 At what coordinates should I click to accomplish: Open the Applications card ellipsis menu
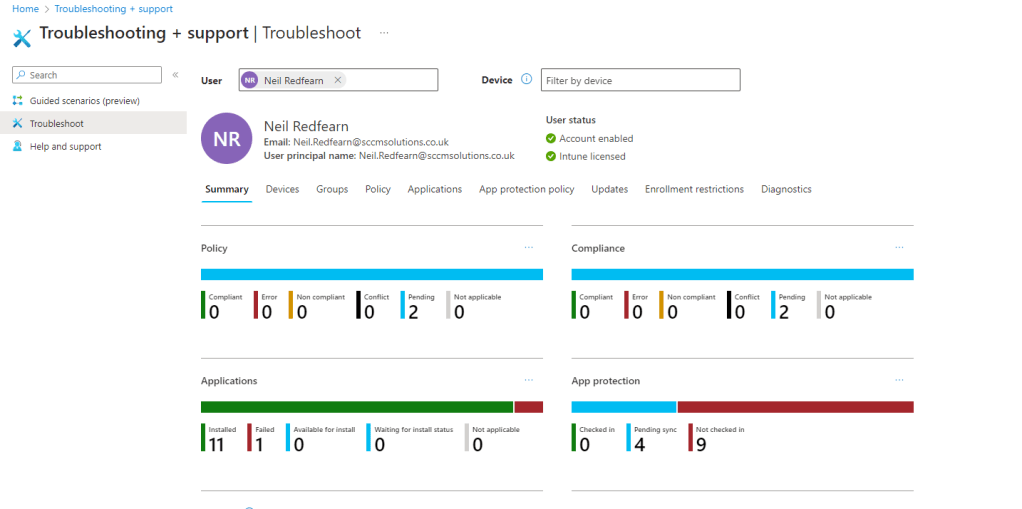click(529, 380)
